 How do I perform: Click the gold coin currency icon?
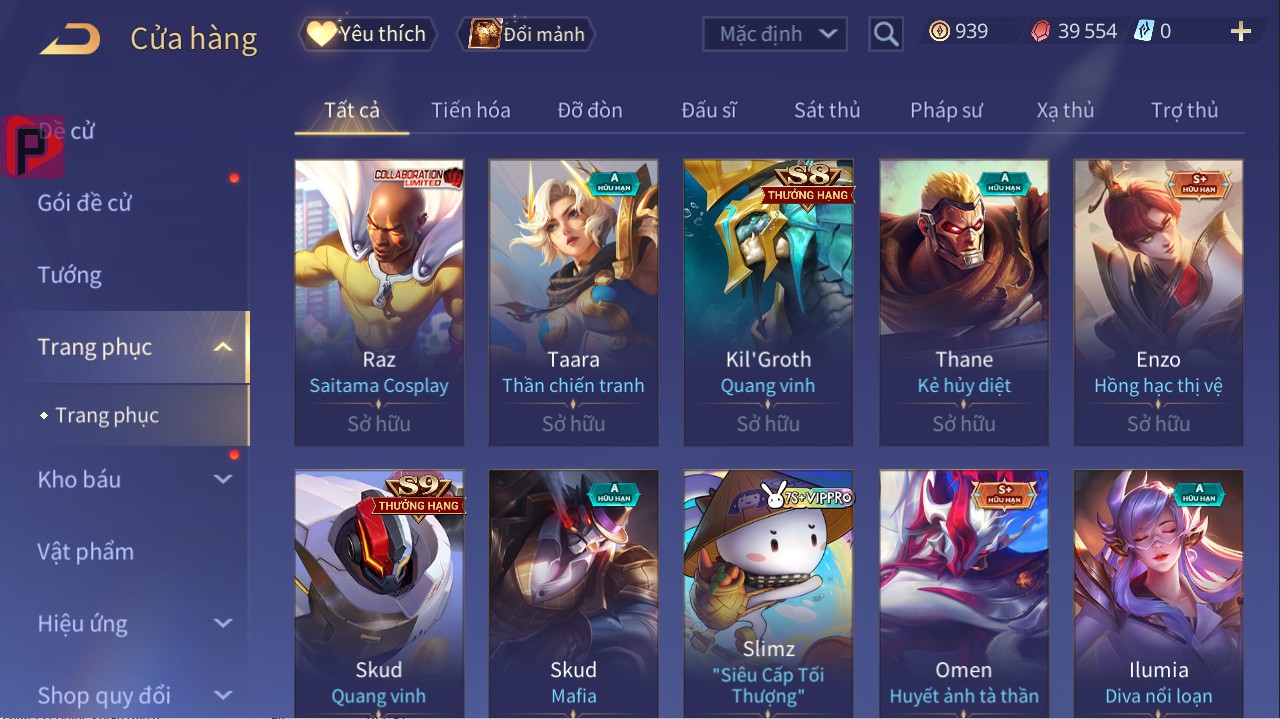[x=939, y=31]
